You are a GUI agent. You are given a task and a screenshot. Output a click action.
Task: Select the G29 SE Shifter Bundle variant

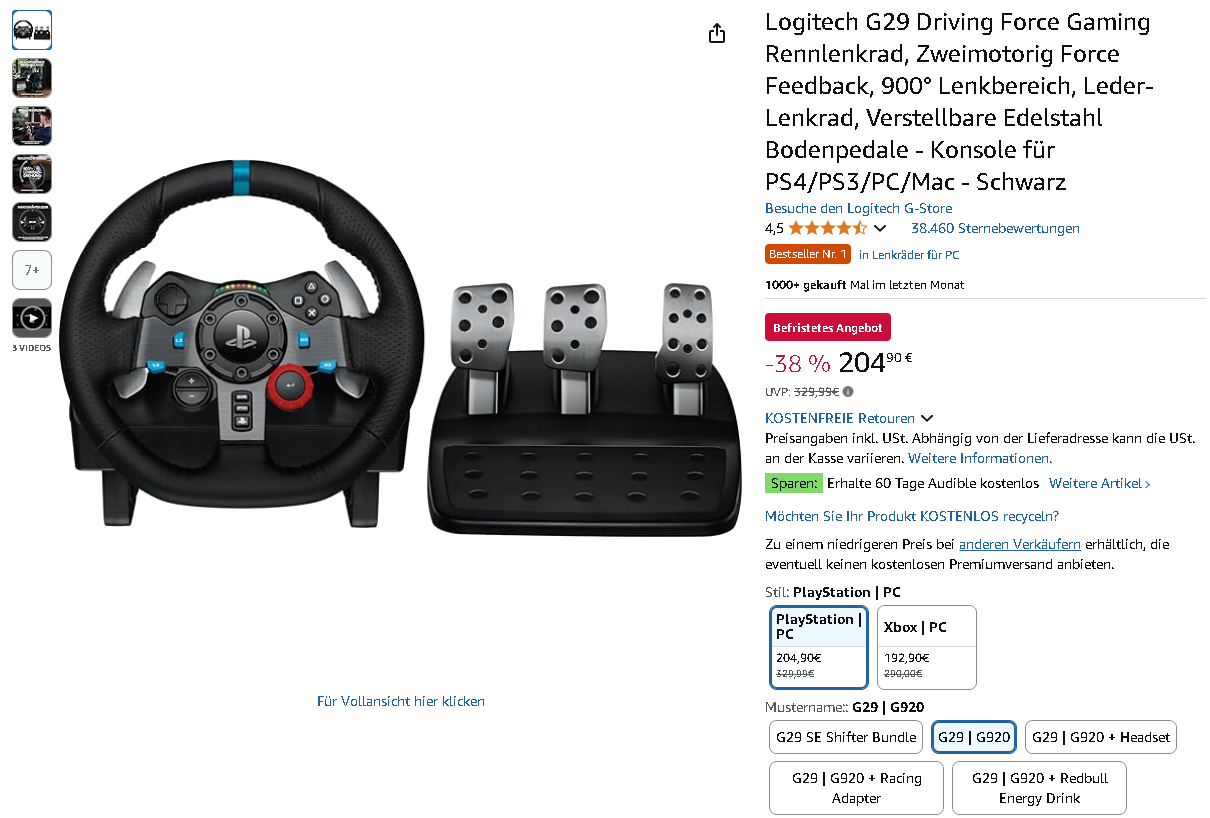pyautogui.click(x=846, y=737)
